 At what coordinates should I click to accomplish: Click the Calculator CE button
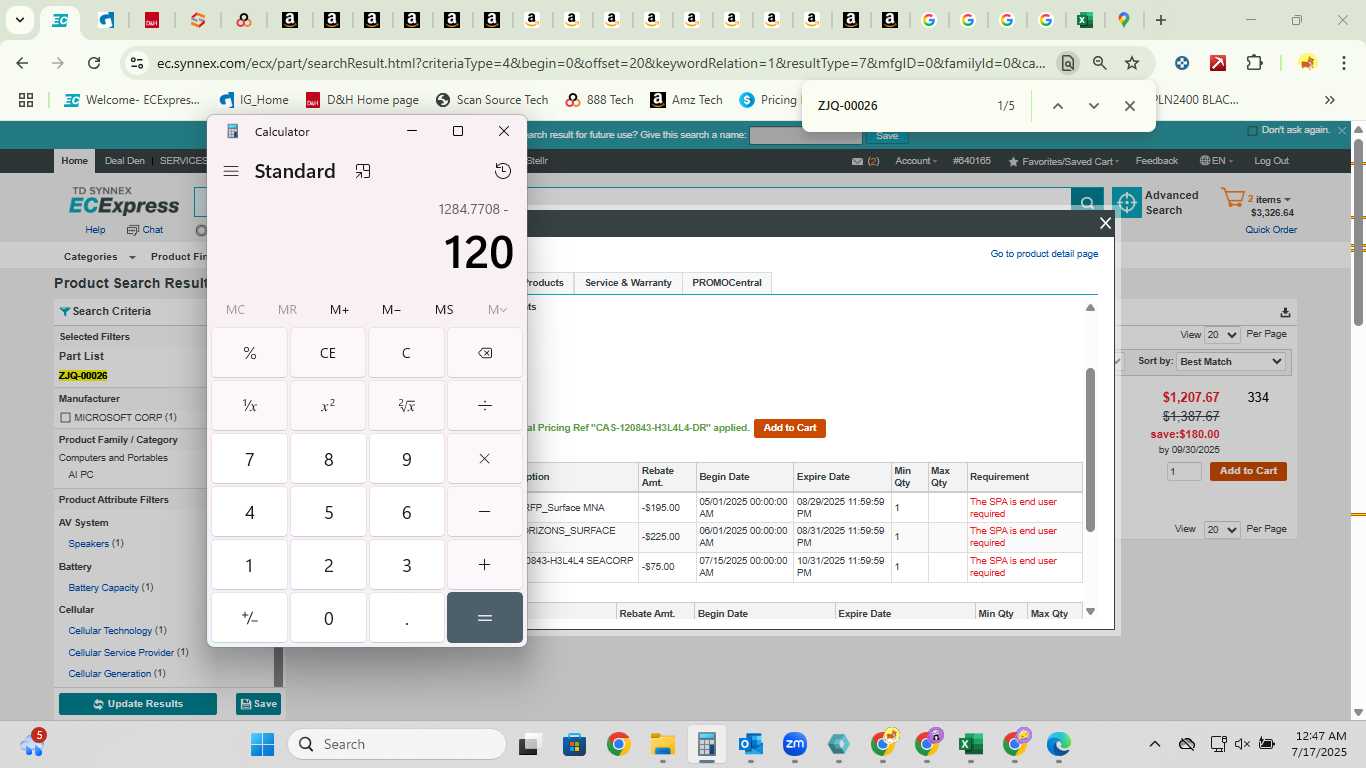328,353
